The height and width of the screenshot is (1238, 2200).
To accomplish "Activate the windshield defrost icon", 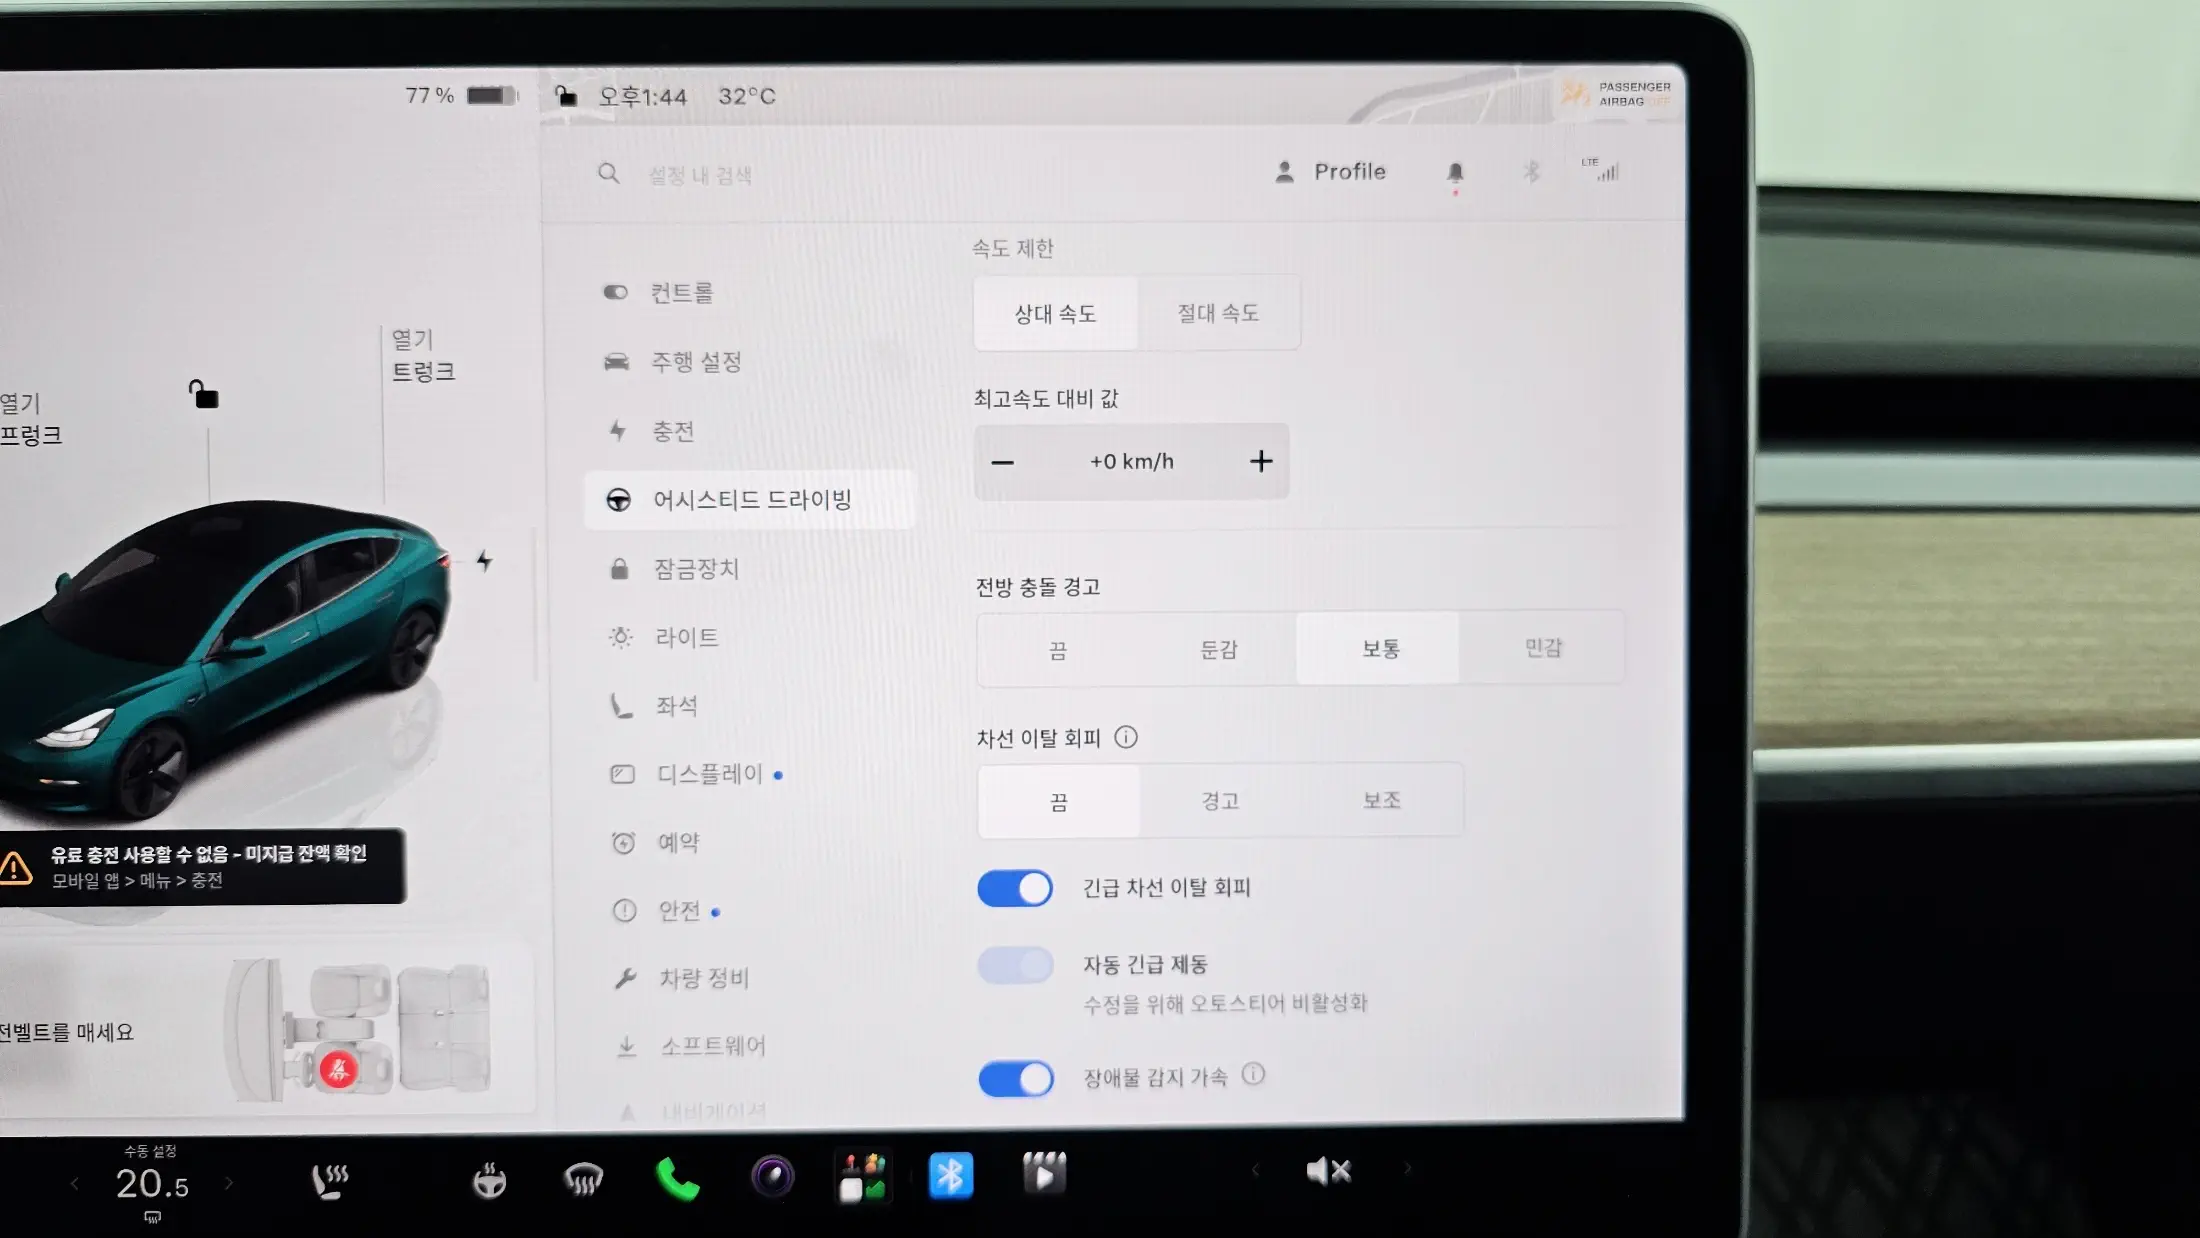I will 583,1180.
